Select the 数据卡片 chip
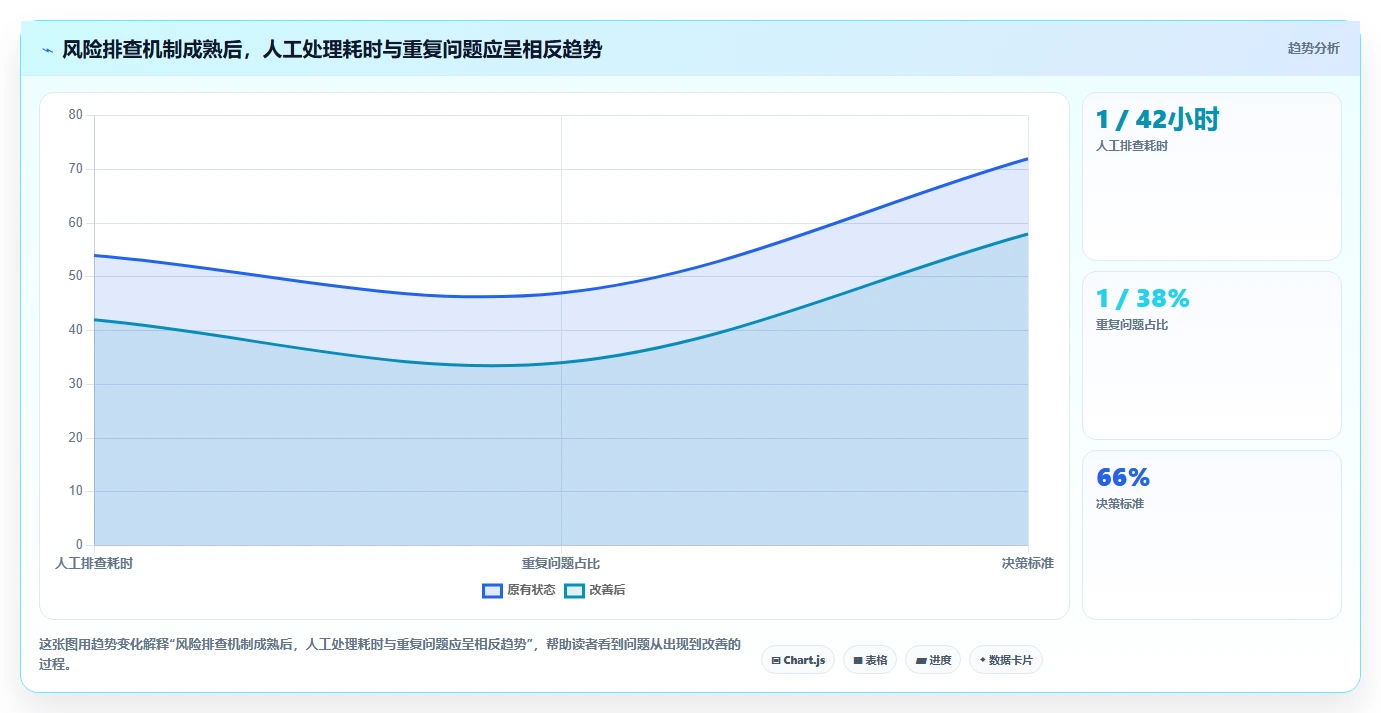 pyautogui.click(x=1006, y=660)
